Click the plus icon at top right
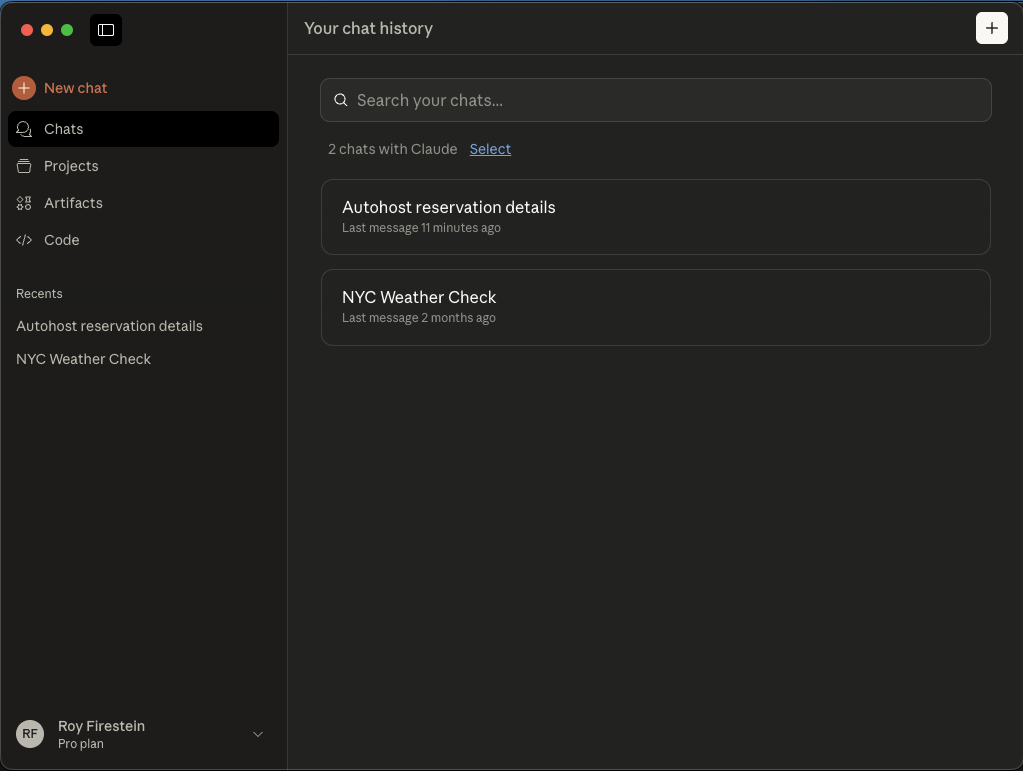This screenshot has height=771, width=1023. (991, 28)
